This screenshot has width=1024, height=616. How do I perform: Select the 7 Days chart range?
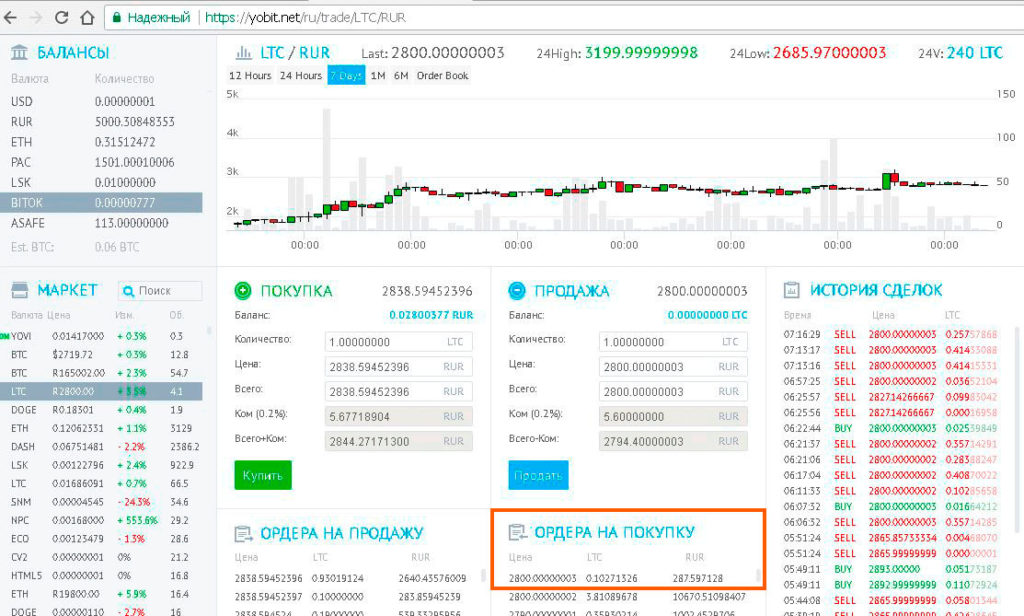346,76
